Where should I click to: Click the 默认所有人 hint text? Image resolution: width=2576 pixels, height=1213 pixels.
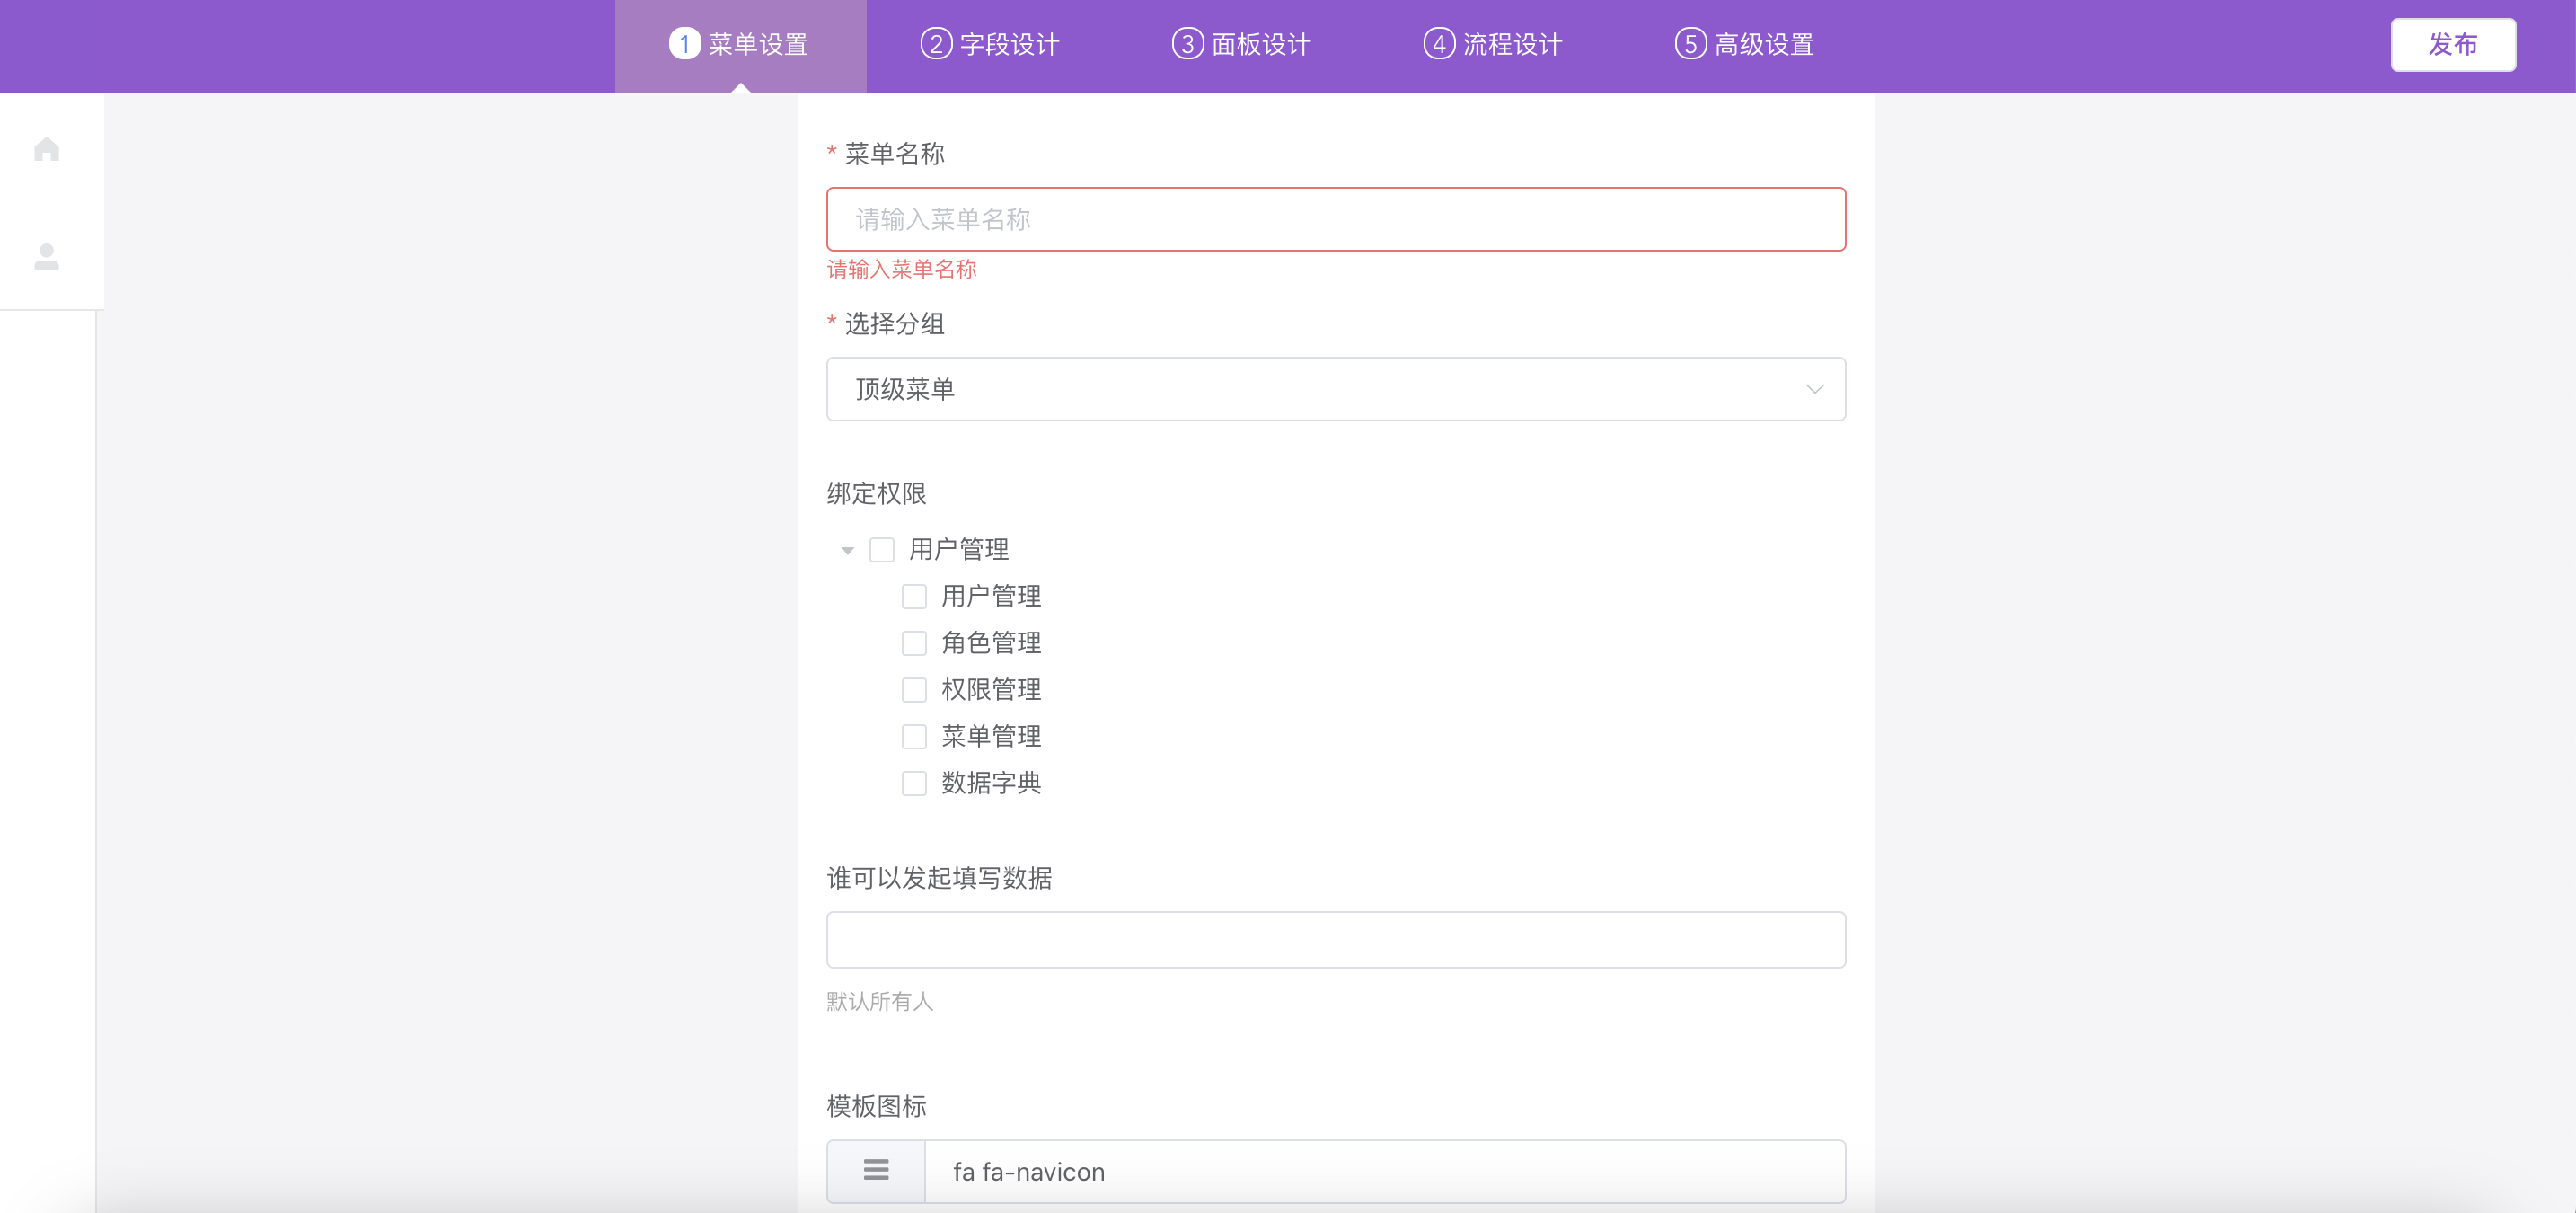(880, 1001)
